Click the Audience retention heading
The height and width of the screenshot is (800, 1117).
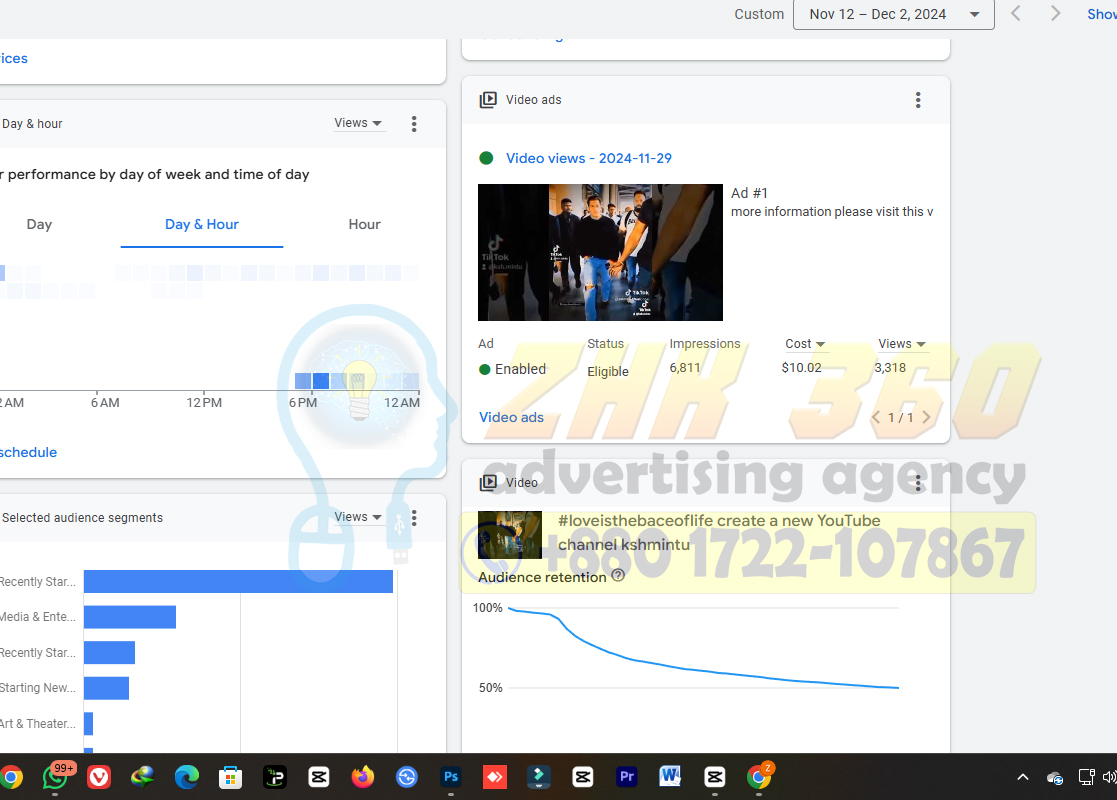pyautogui.click(x=542, y=577)
